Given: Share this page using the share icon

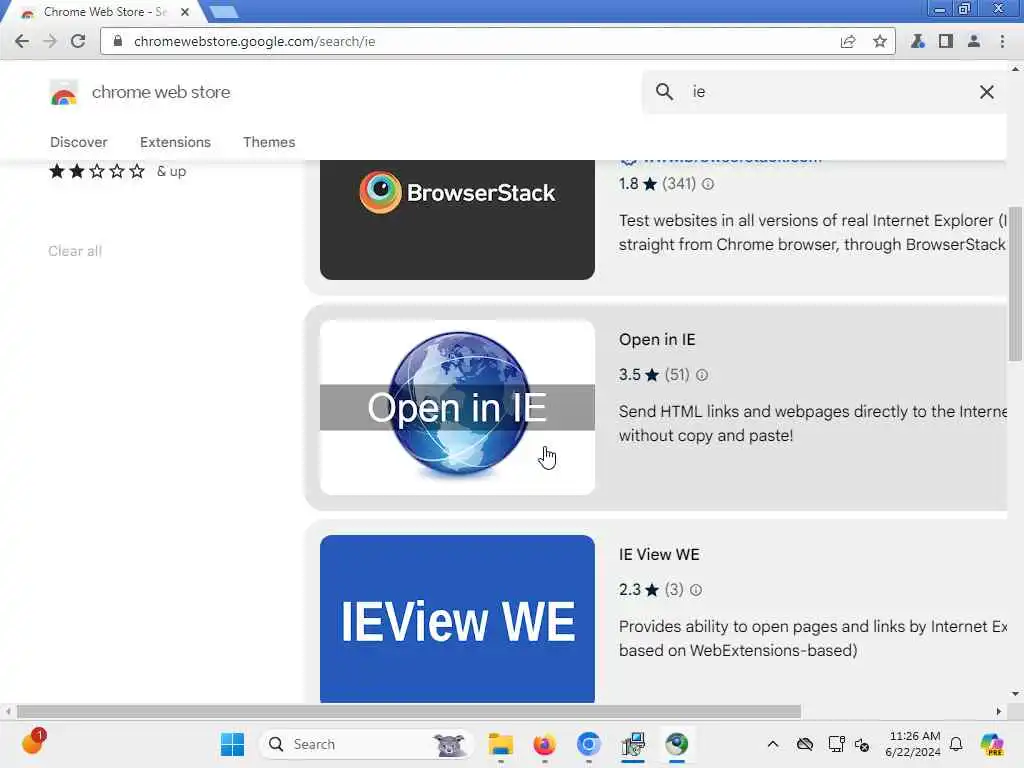Looking at the screenshot, I should click(x=848, y=42).
